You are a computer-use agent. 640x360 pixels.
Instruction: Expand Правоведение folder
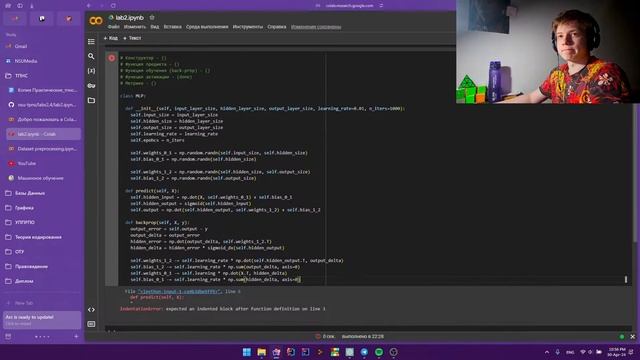[43, 267]
